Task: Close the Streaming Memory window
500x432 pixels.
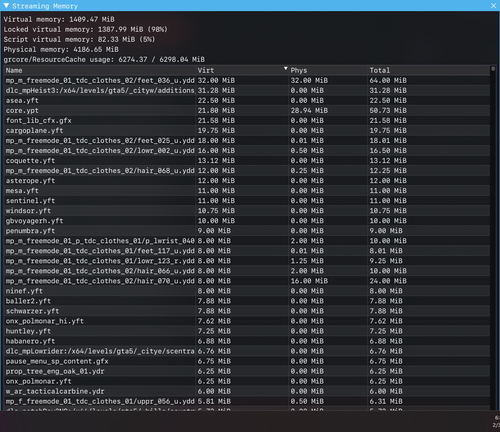Action: [x=494, y=6]
